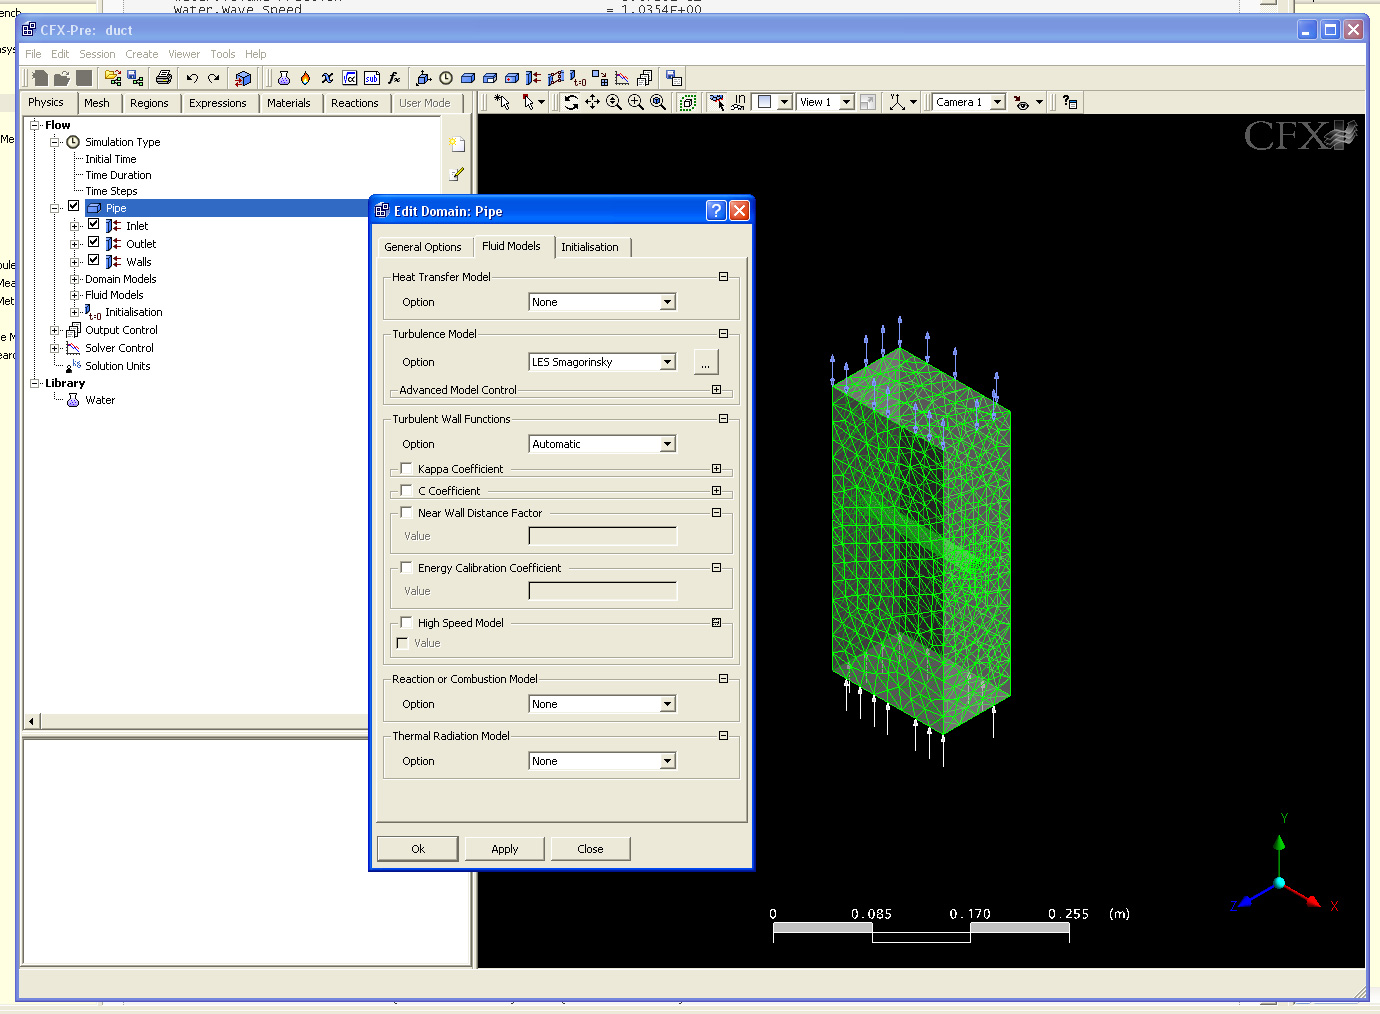Select Fluid Models tree item

tap(114, 295)
